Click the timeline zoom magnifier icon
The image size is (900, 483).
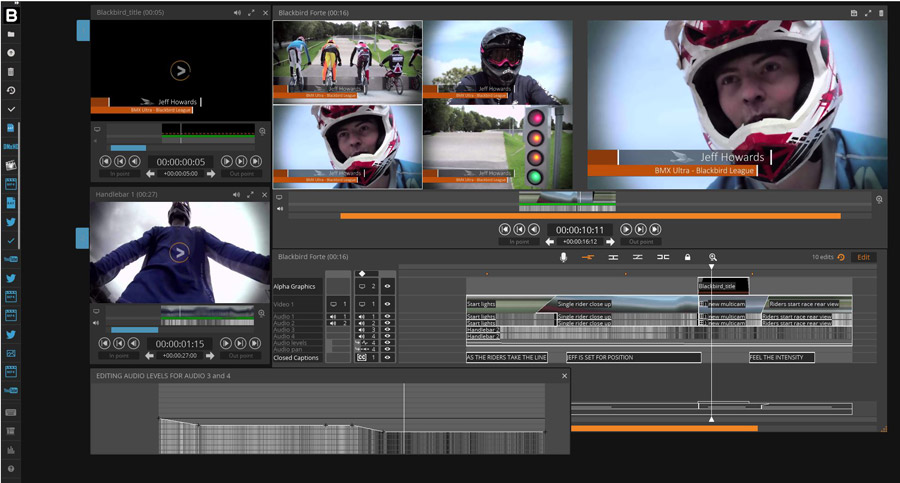[x=712, y=257]
